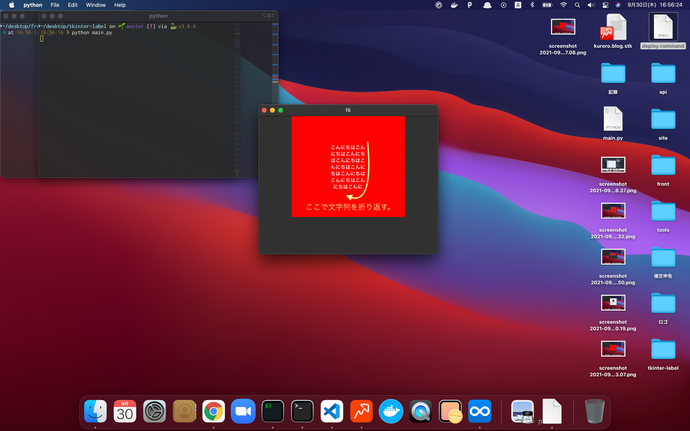Open the Calendar app in the Dock
The width and height of the screenshot is (690, 431).
point(125,411)
